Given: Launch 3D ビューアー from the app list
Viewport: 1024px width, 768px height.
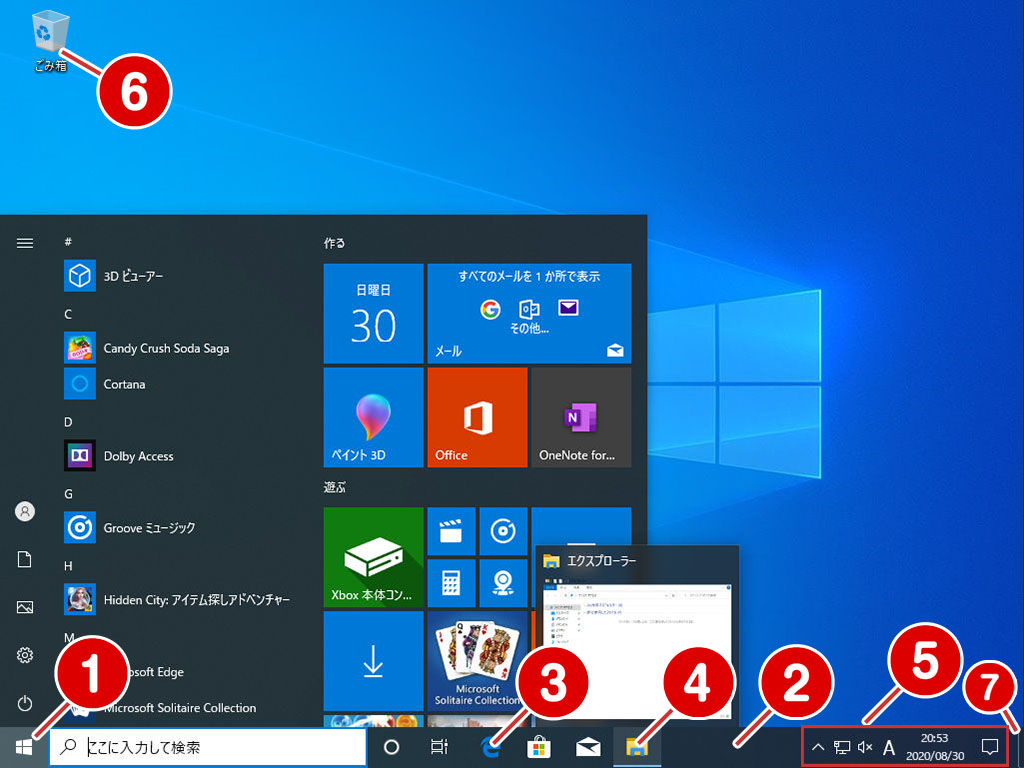Looking at the screenshot, I should (180, 276).
